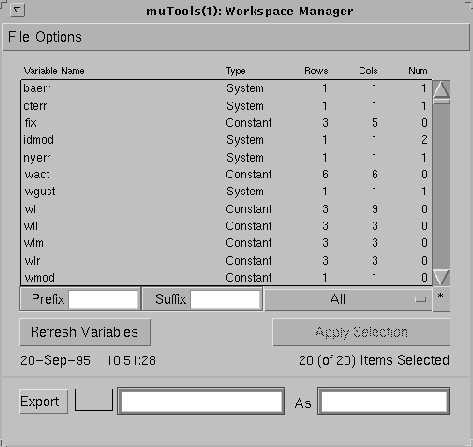
Task: Open the window menu button in title bar
Action: pos(17,10)
